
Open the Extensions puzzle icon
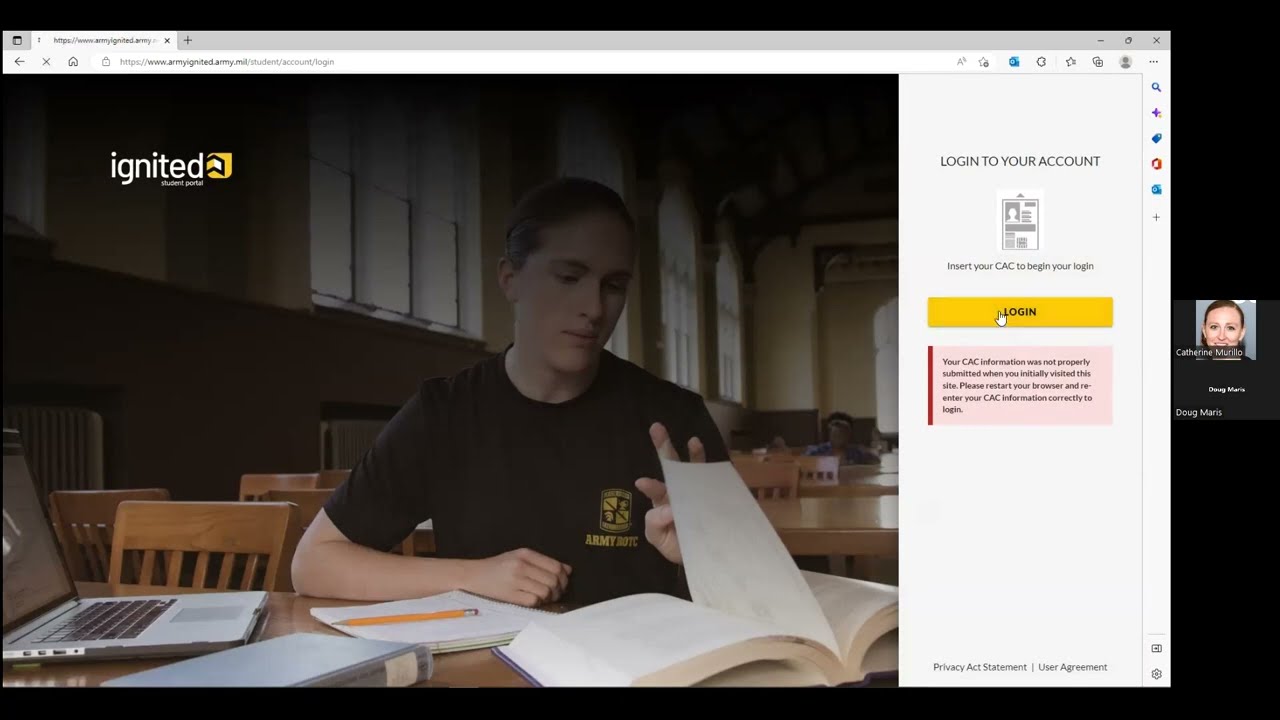tap(1041, 62)
